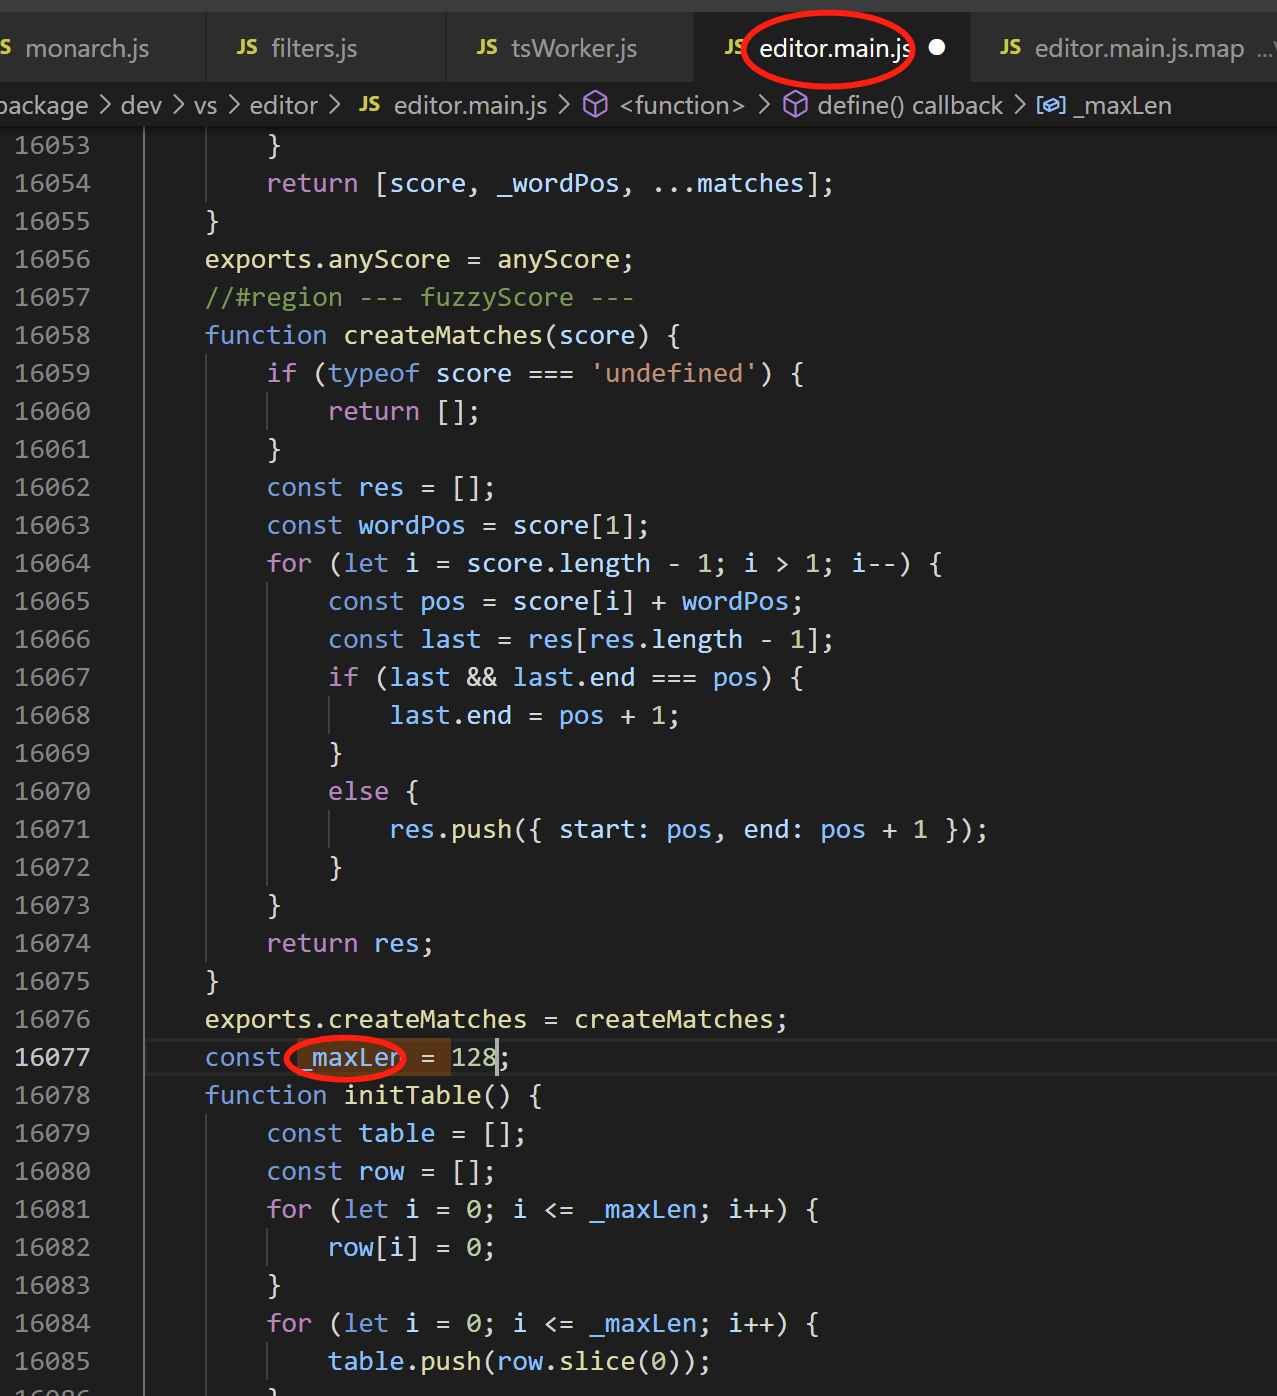Viewport: 1277px width, 1396px height.
Task: Expand the chevron after define() callback breadcrumb
Action: [x=1019, y=105]
